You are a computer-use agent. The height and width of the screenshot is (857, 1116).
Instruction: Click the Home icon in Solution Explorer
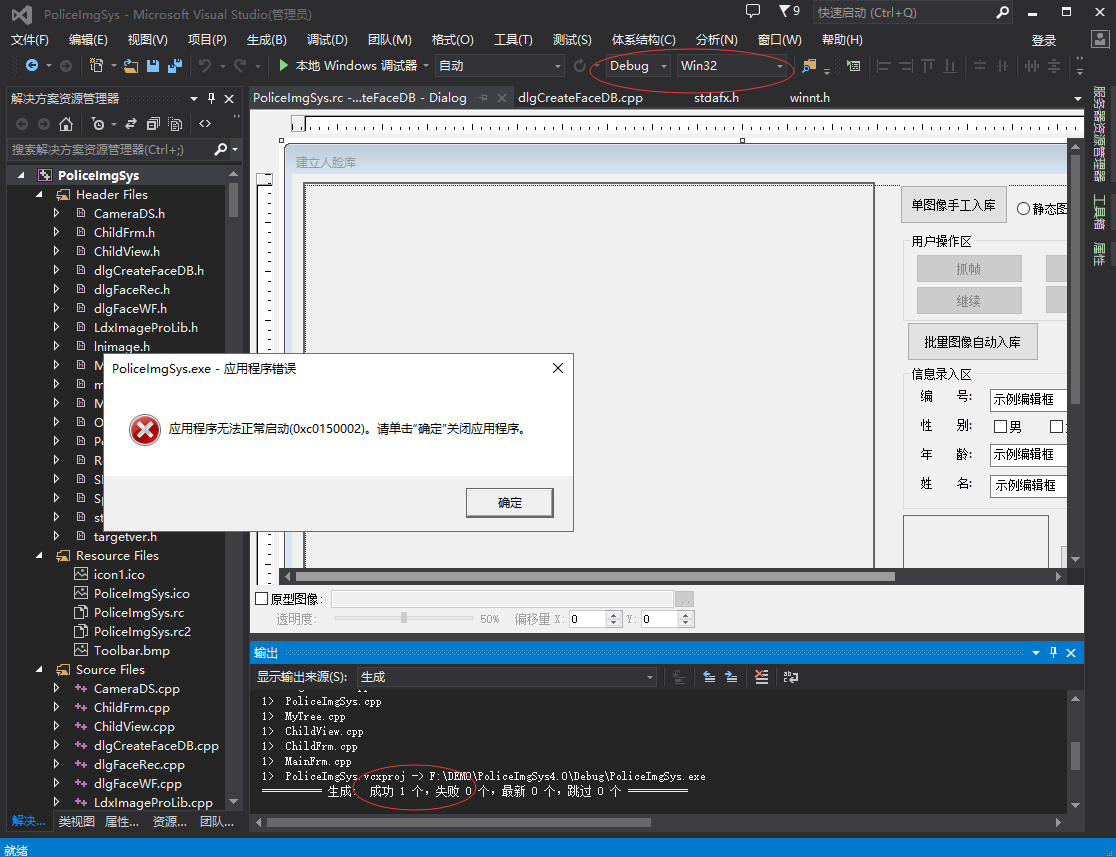tap(65, 125)
